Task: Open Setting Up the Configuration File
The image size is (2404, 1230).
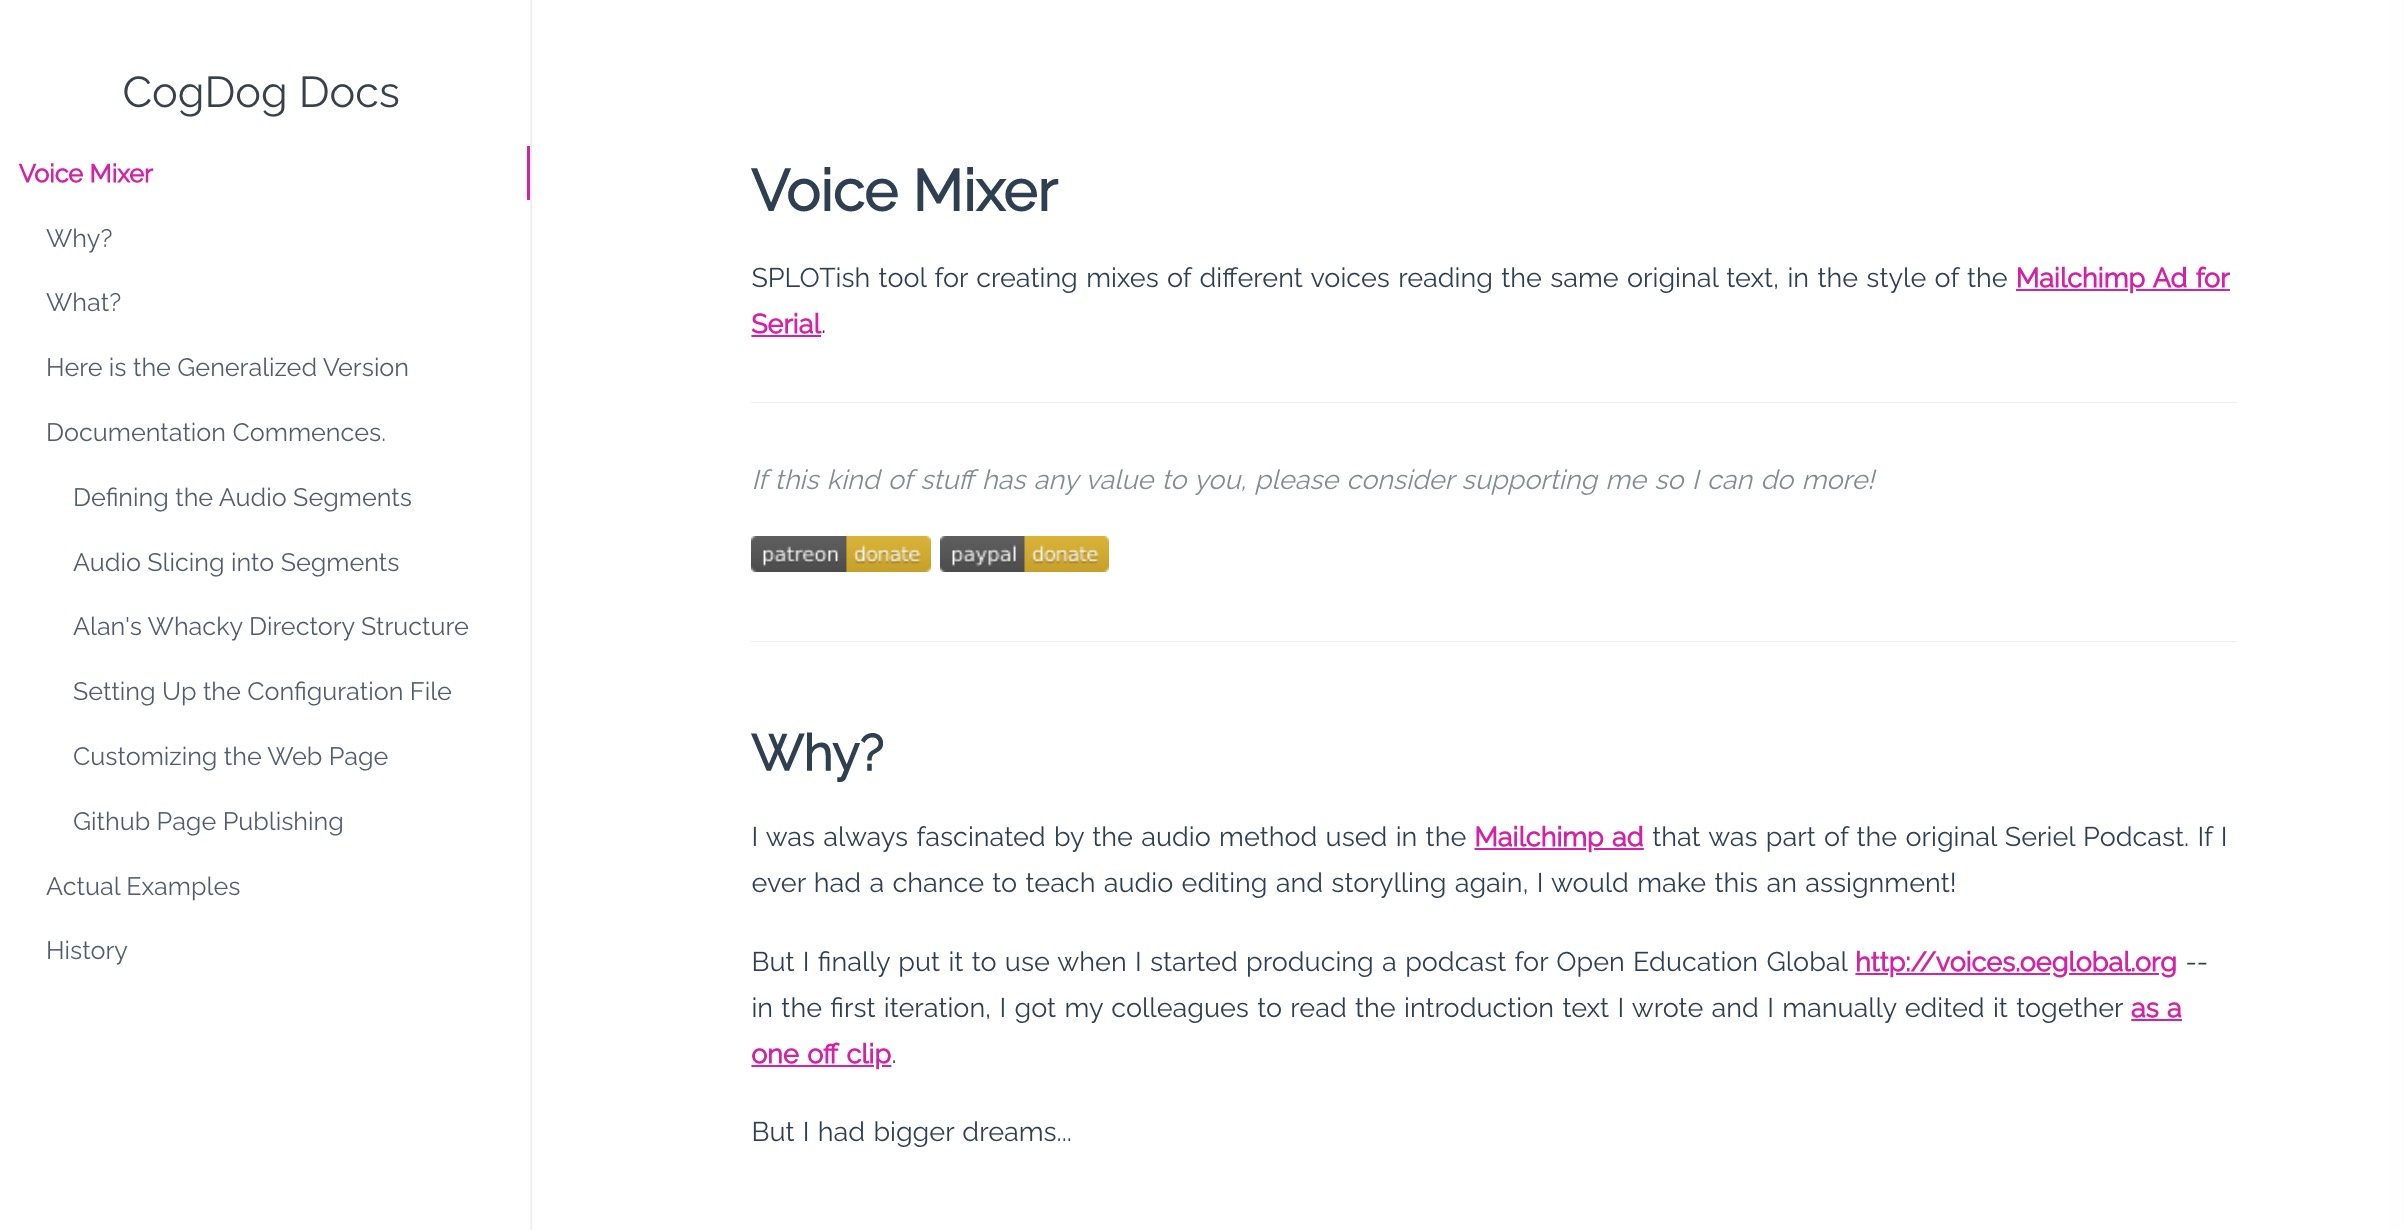Action: [x=262, y=692]
